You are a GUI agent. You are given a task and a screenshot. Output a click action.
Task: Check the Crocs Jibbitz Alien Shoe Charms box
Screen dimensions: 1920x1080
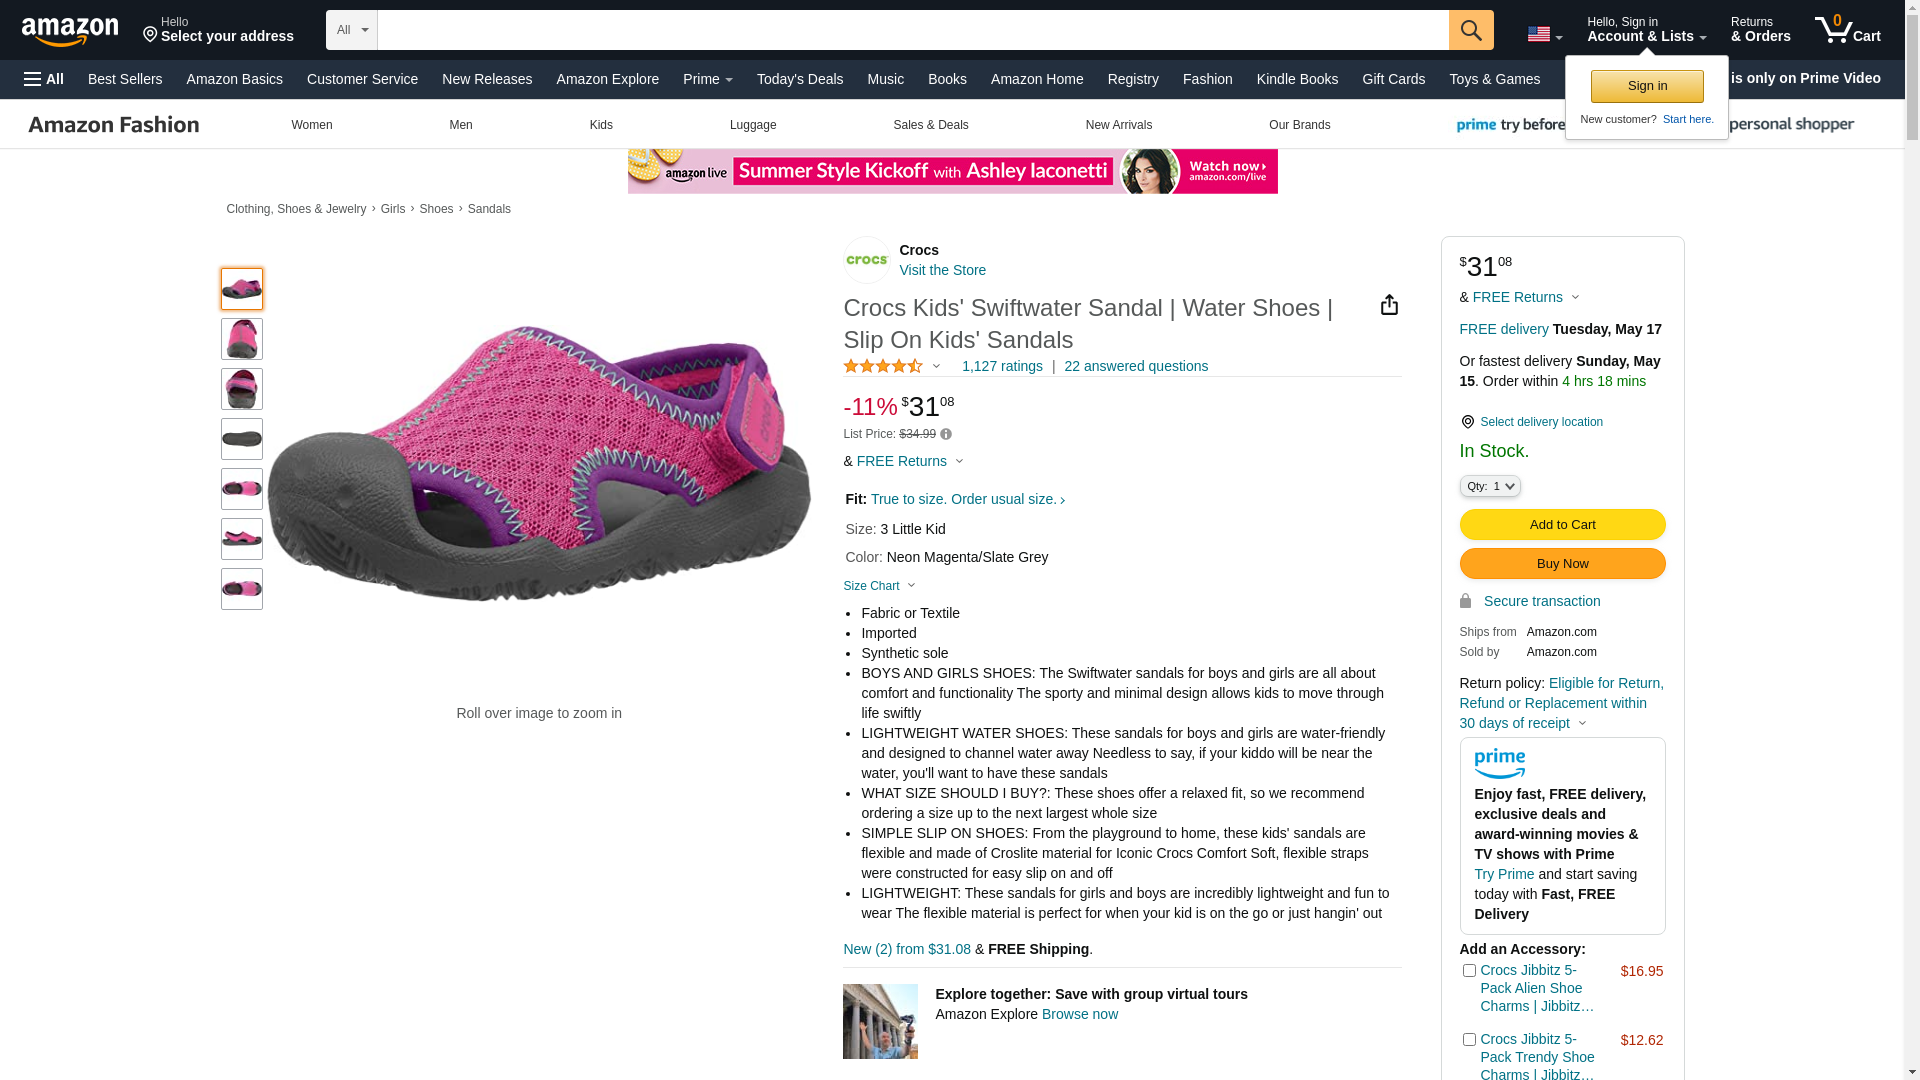coord(1469,971)
